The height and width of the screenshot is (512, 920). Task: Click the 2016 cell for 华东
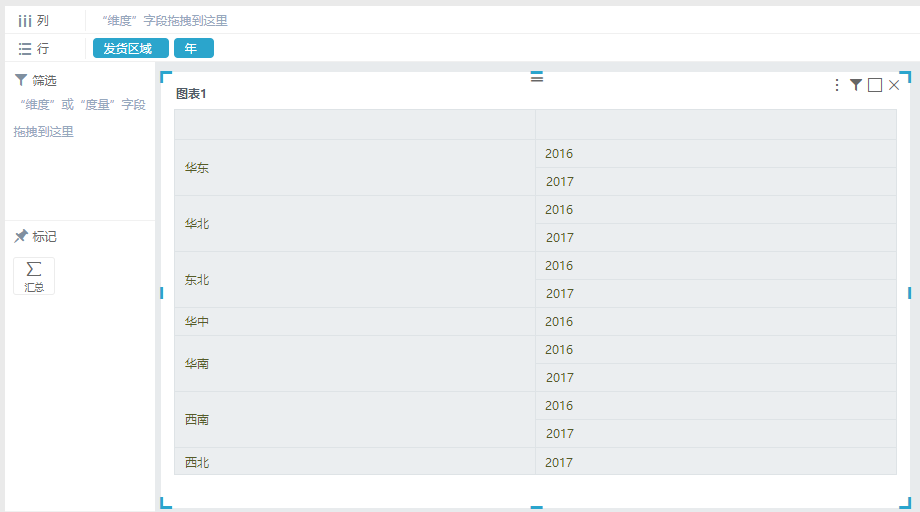coord(716,154)
